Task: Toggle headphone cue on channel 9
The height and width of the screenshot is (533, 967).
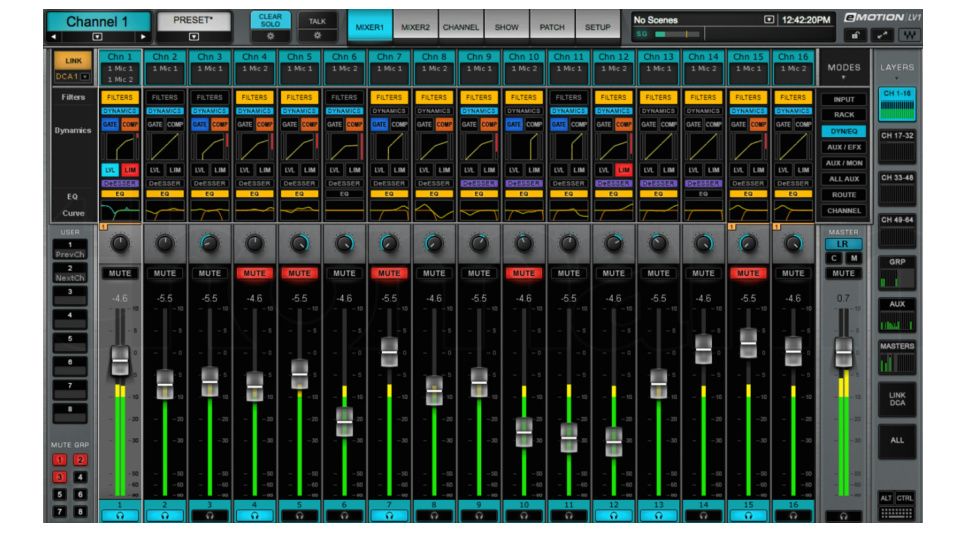Action: (479, 516)
